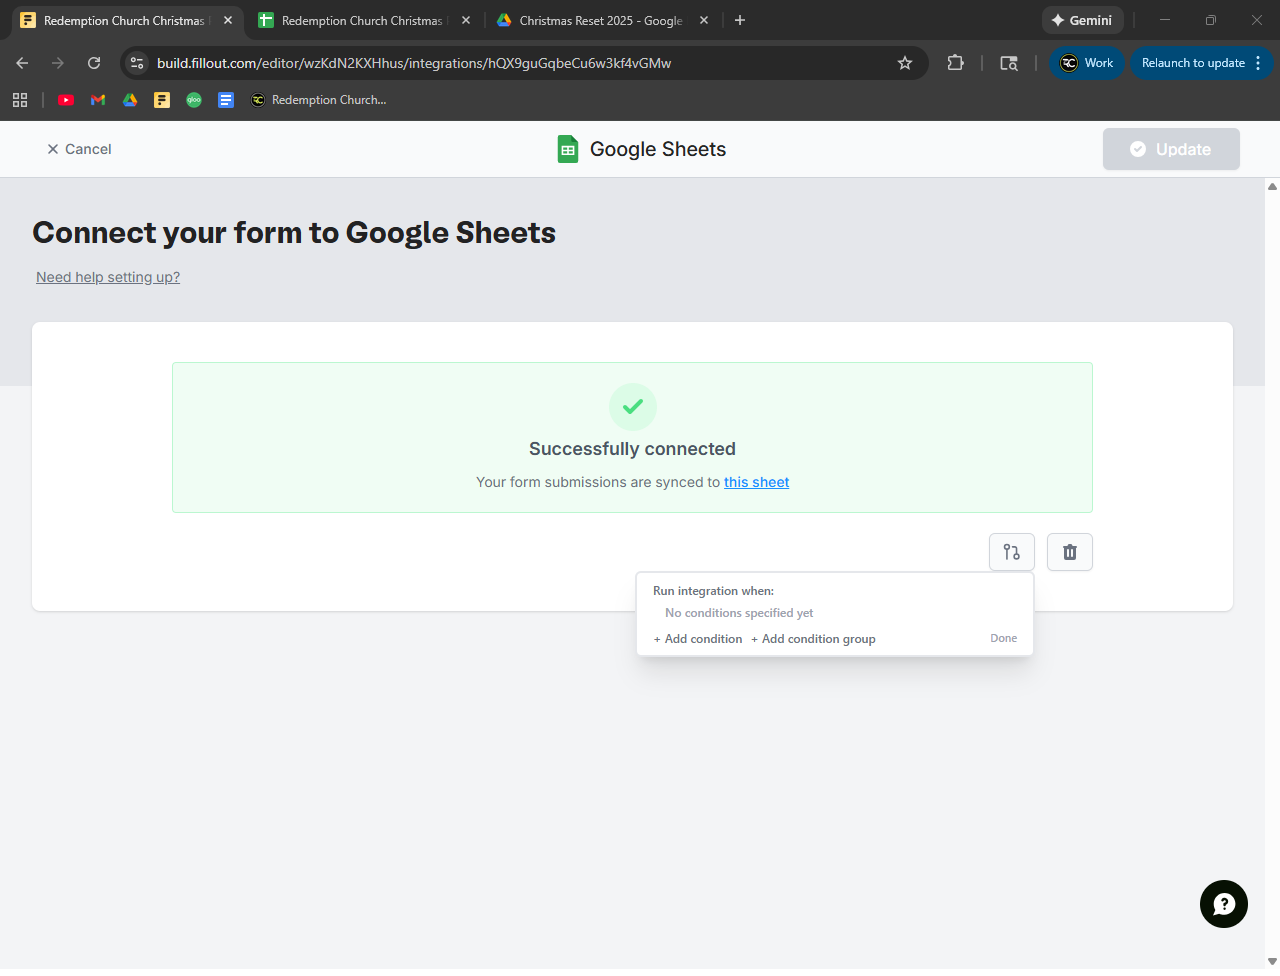Image resolution: width=1280 pixels, height=976 pixels.
Task: Reload the page
Action: [x=94, y=63]
